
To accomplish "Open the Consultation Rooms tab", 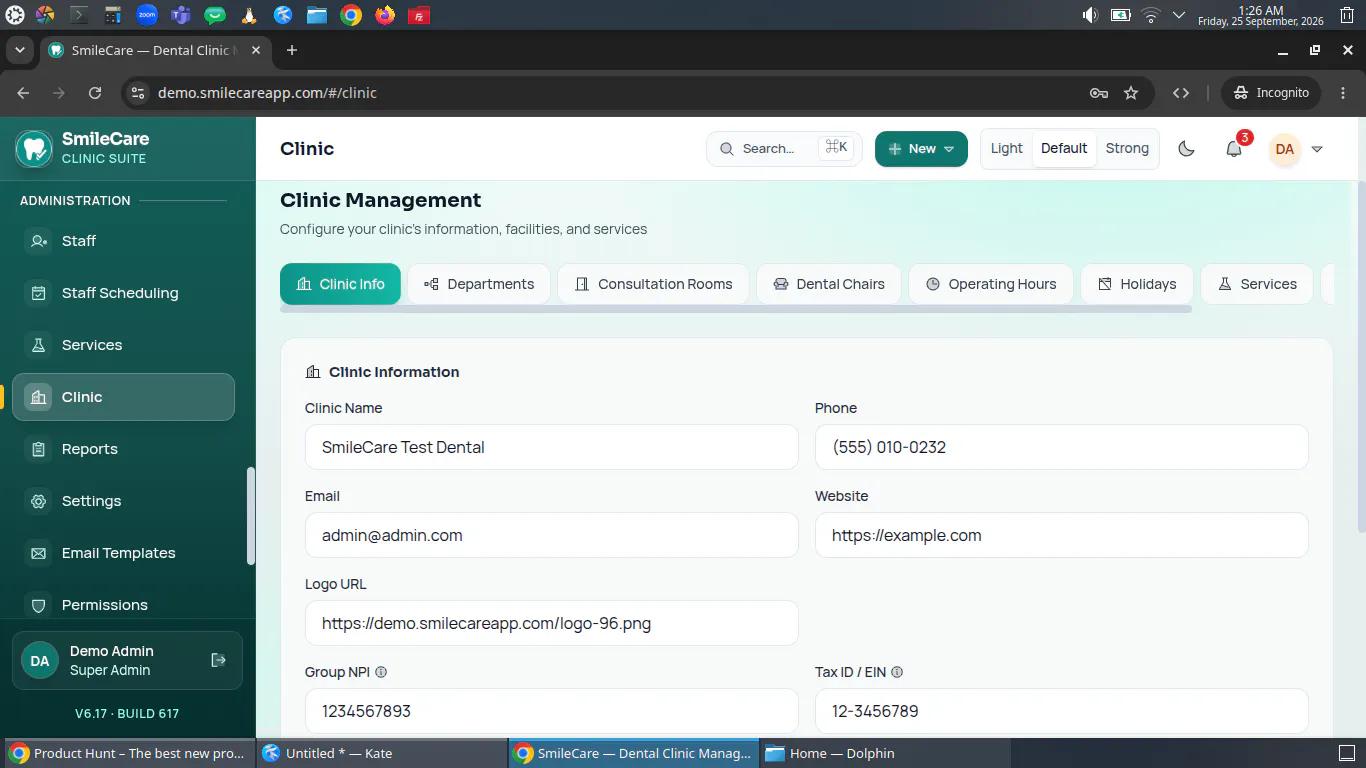I will tap(653, 284).
